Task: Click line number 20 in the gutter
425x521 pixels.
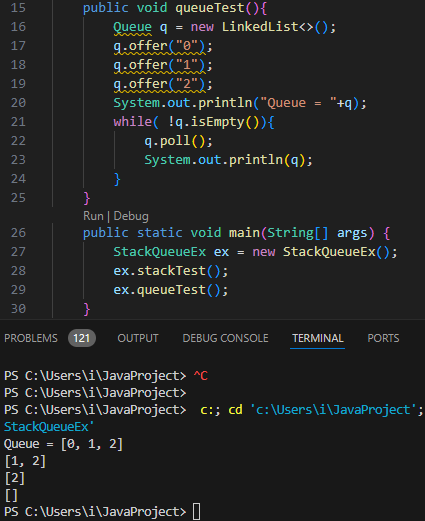Action: [18, 103]
